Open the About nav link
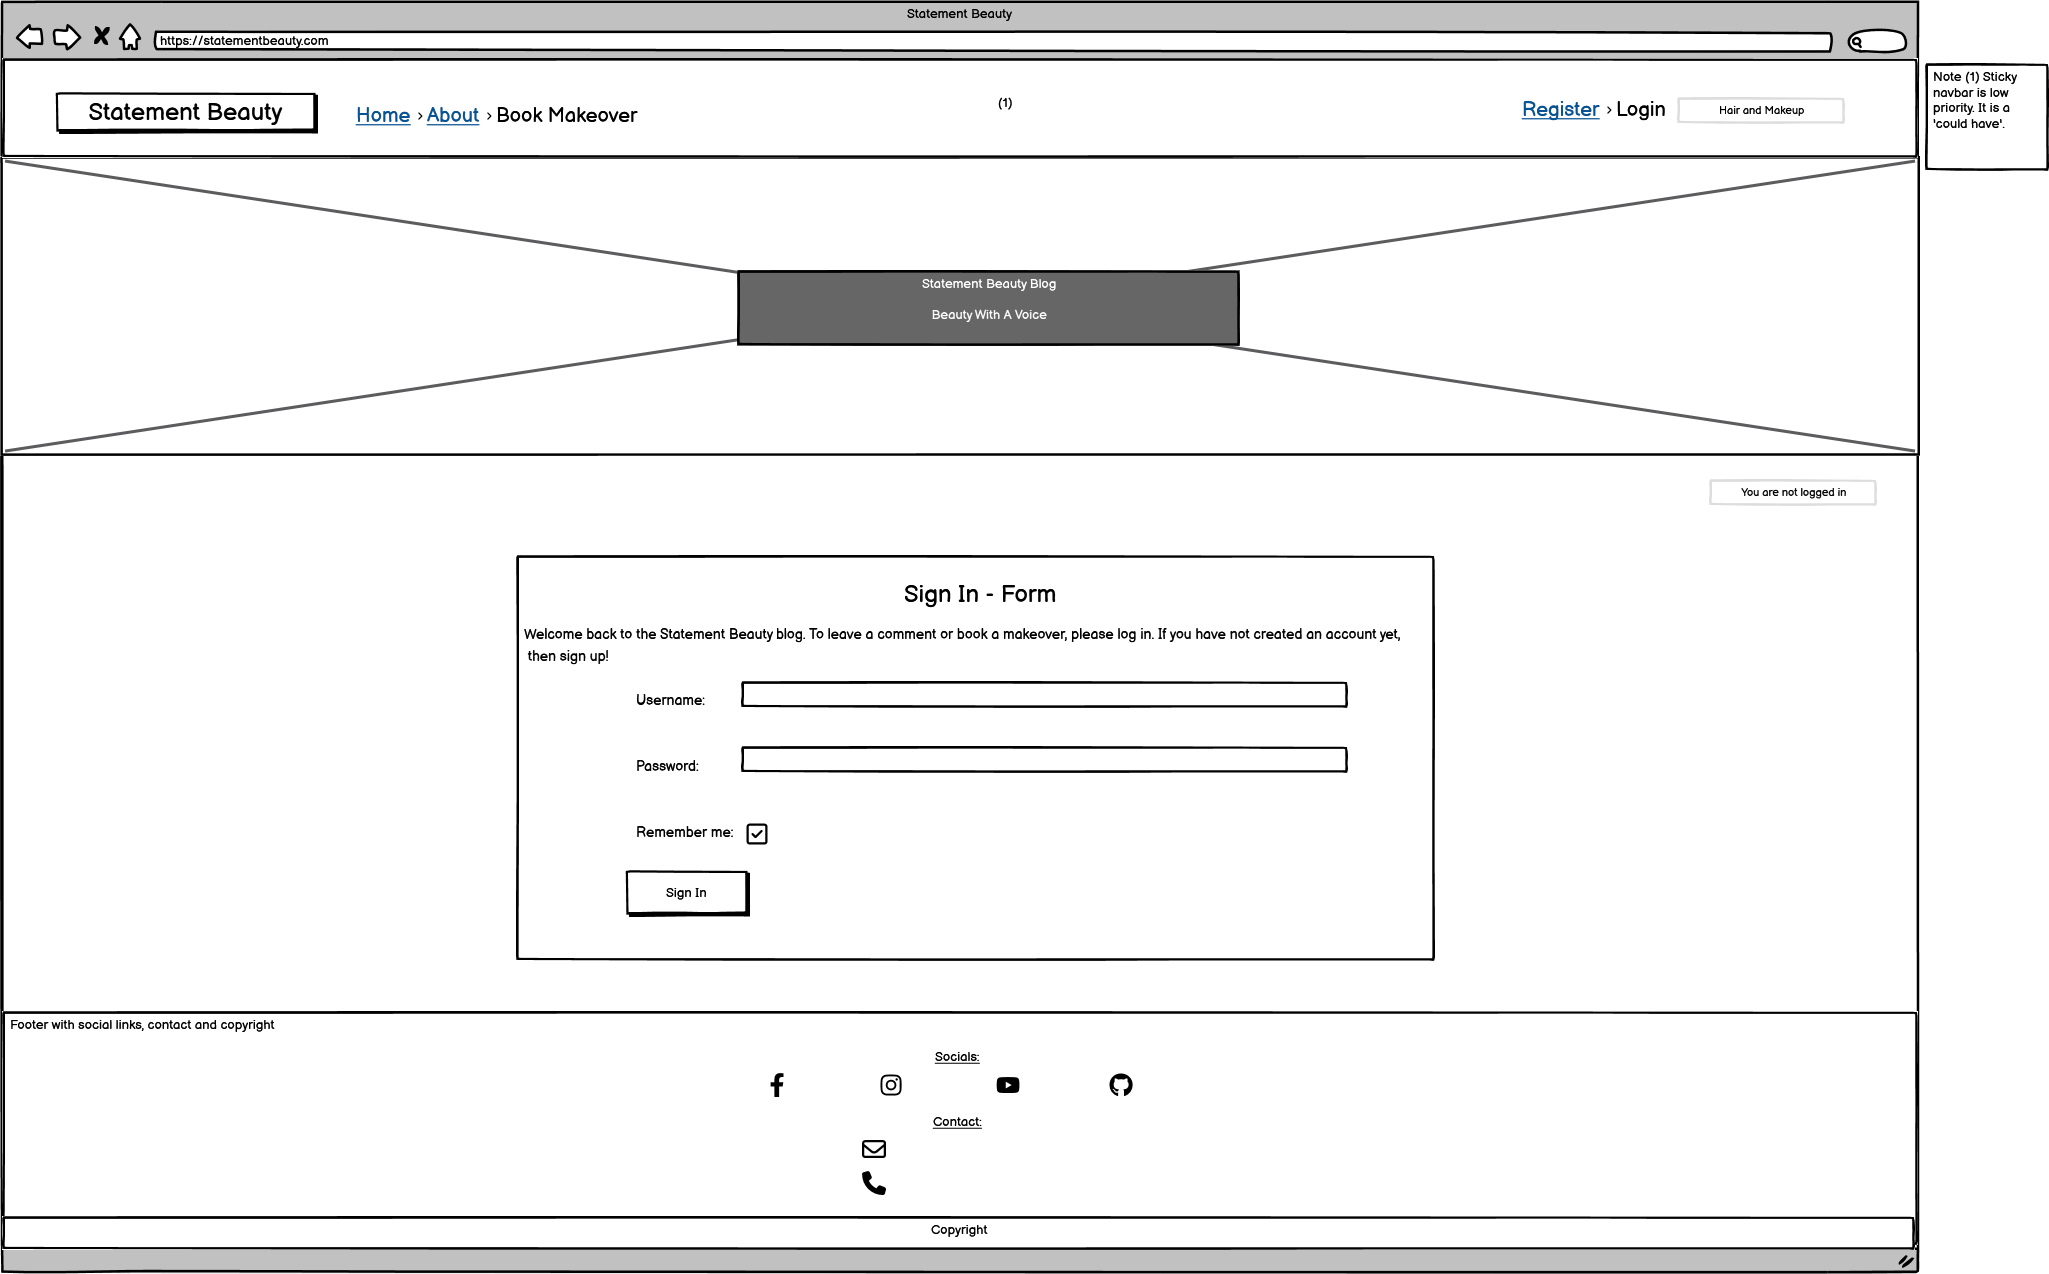Screen dimensions: 2049x1274 point(453,115)
